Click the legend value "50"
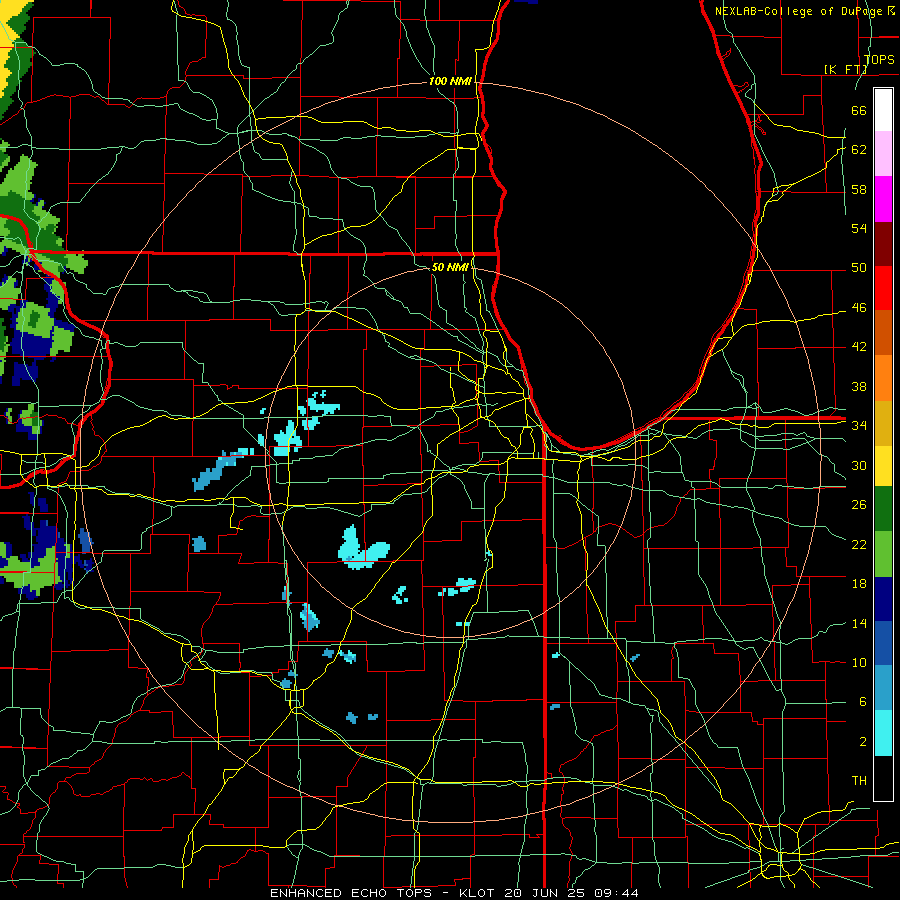The image size is (900, 900). 859,268
